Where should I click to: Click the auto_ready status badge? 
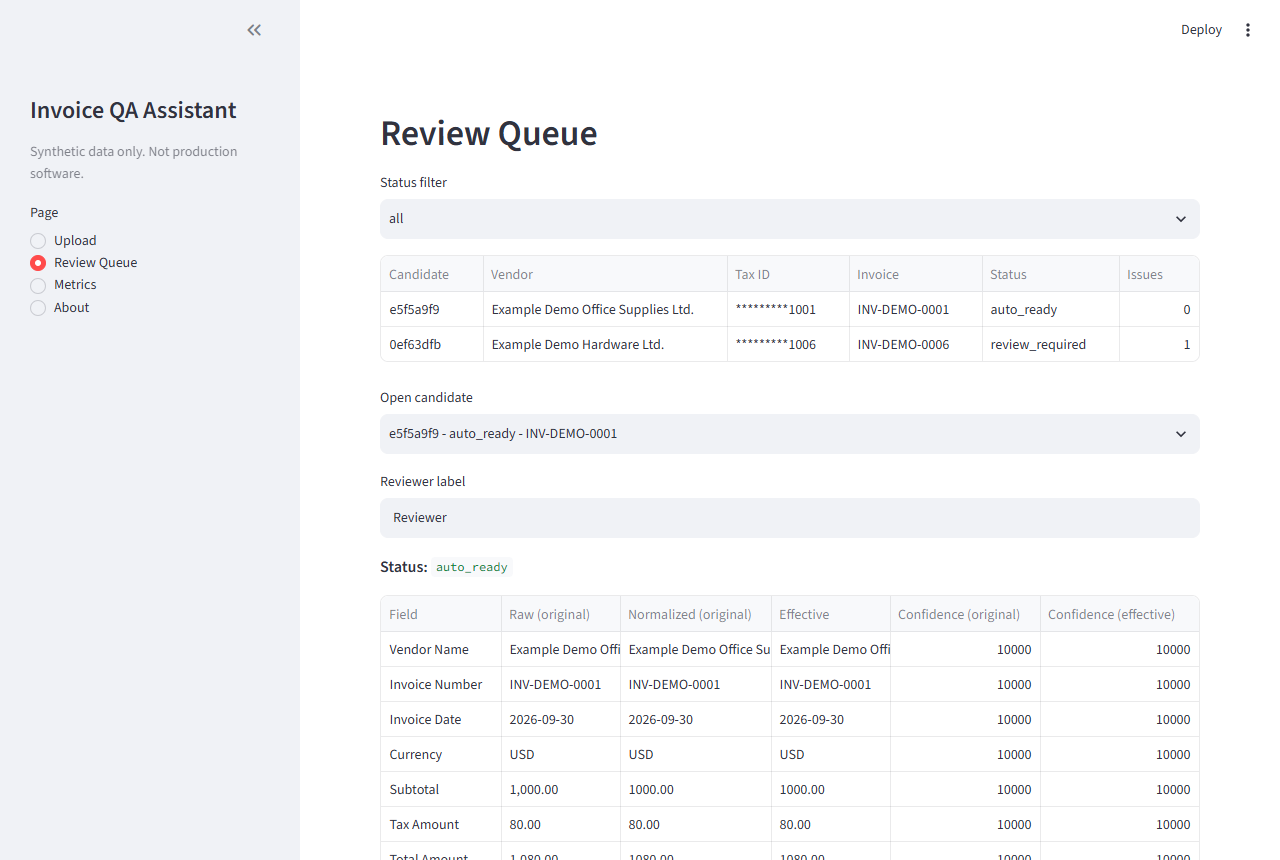(x=472, y=567)
